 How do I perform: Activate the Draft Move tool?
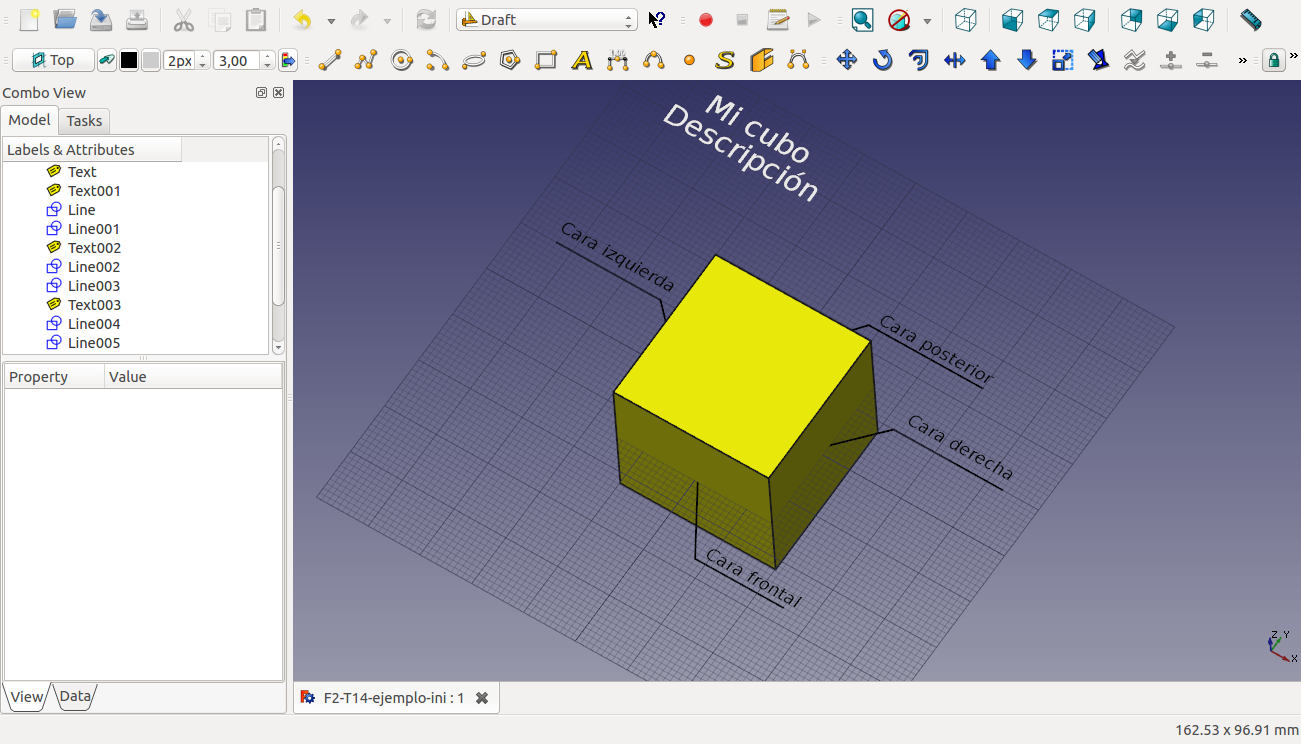[847, 61]
